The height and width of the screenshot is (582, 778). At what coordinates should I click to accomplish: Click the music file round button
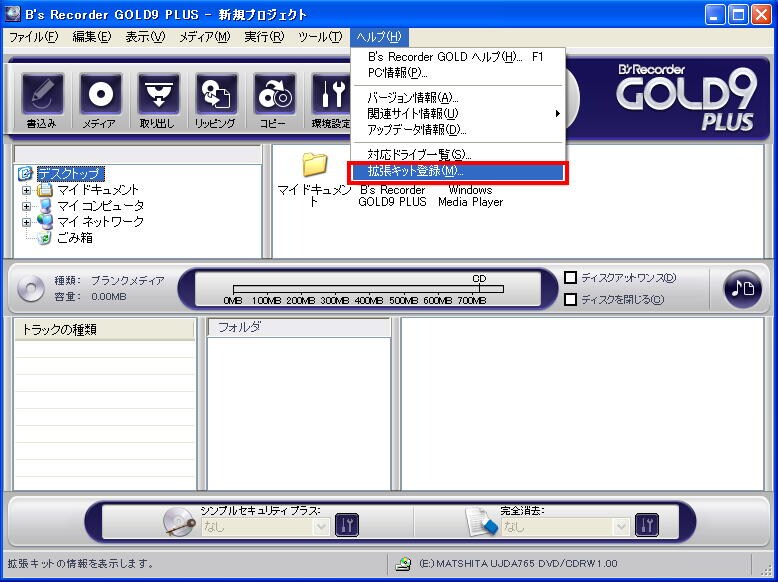point(742,289)
